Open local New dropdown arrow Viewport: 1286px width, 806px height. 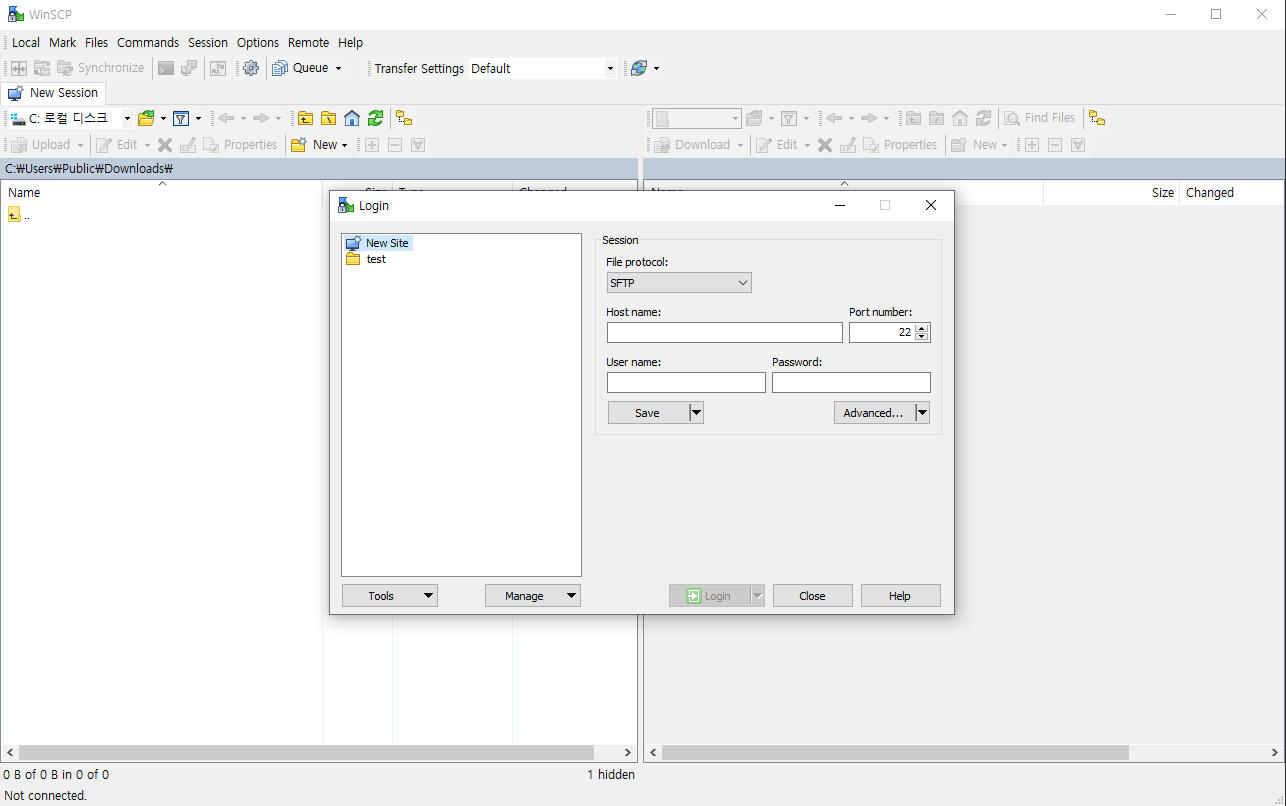click(x=344, y=145)
